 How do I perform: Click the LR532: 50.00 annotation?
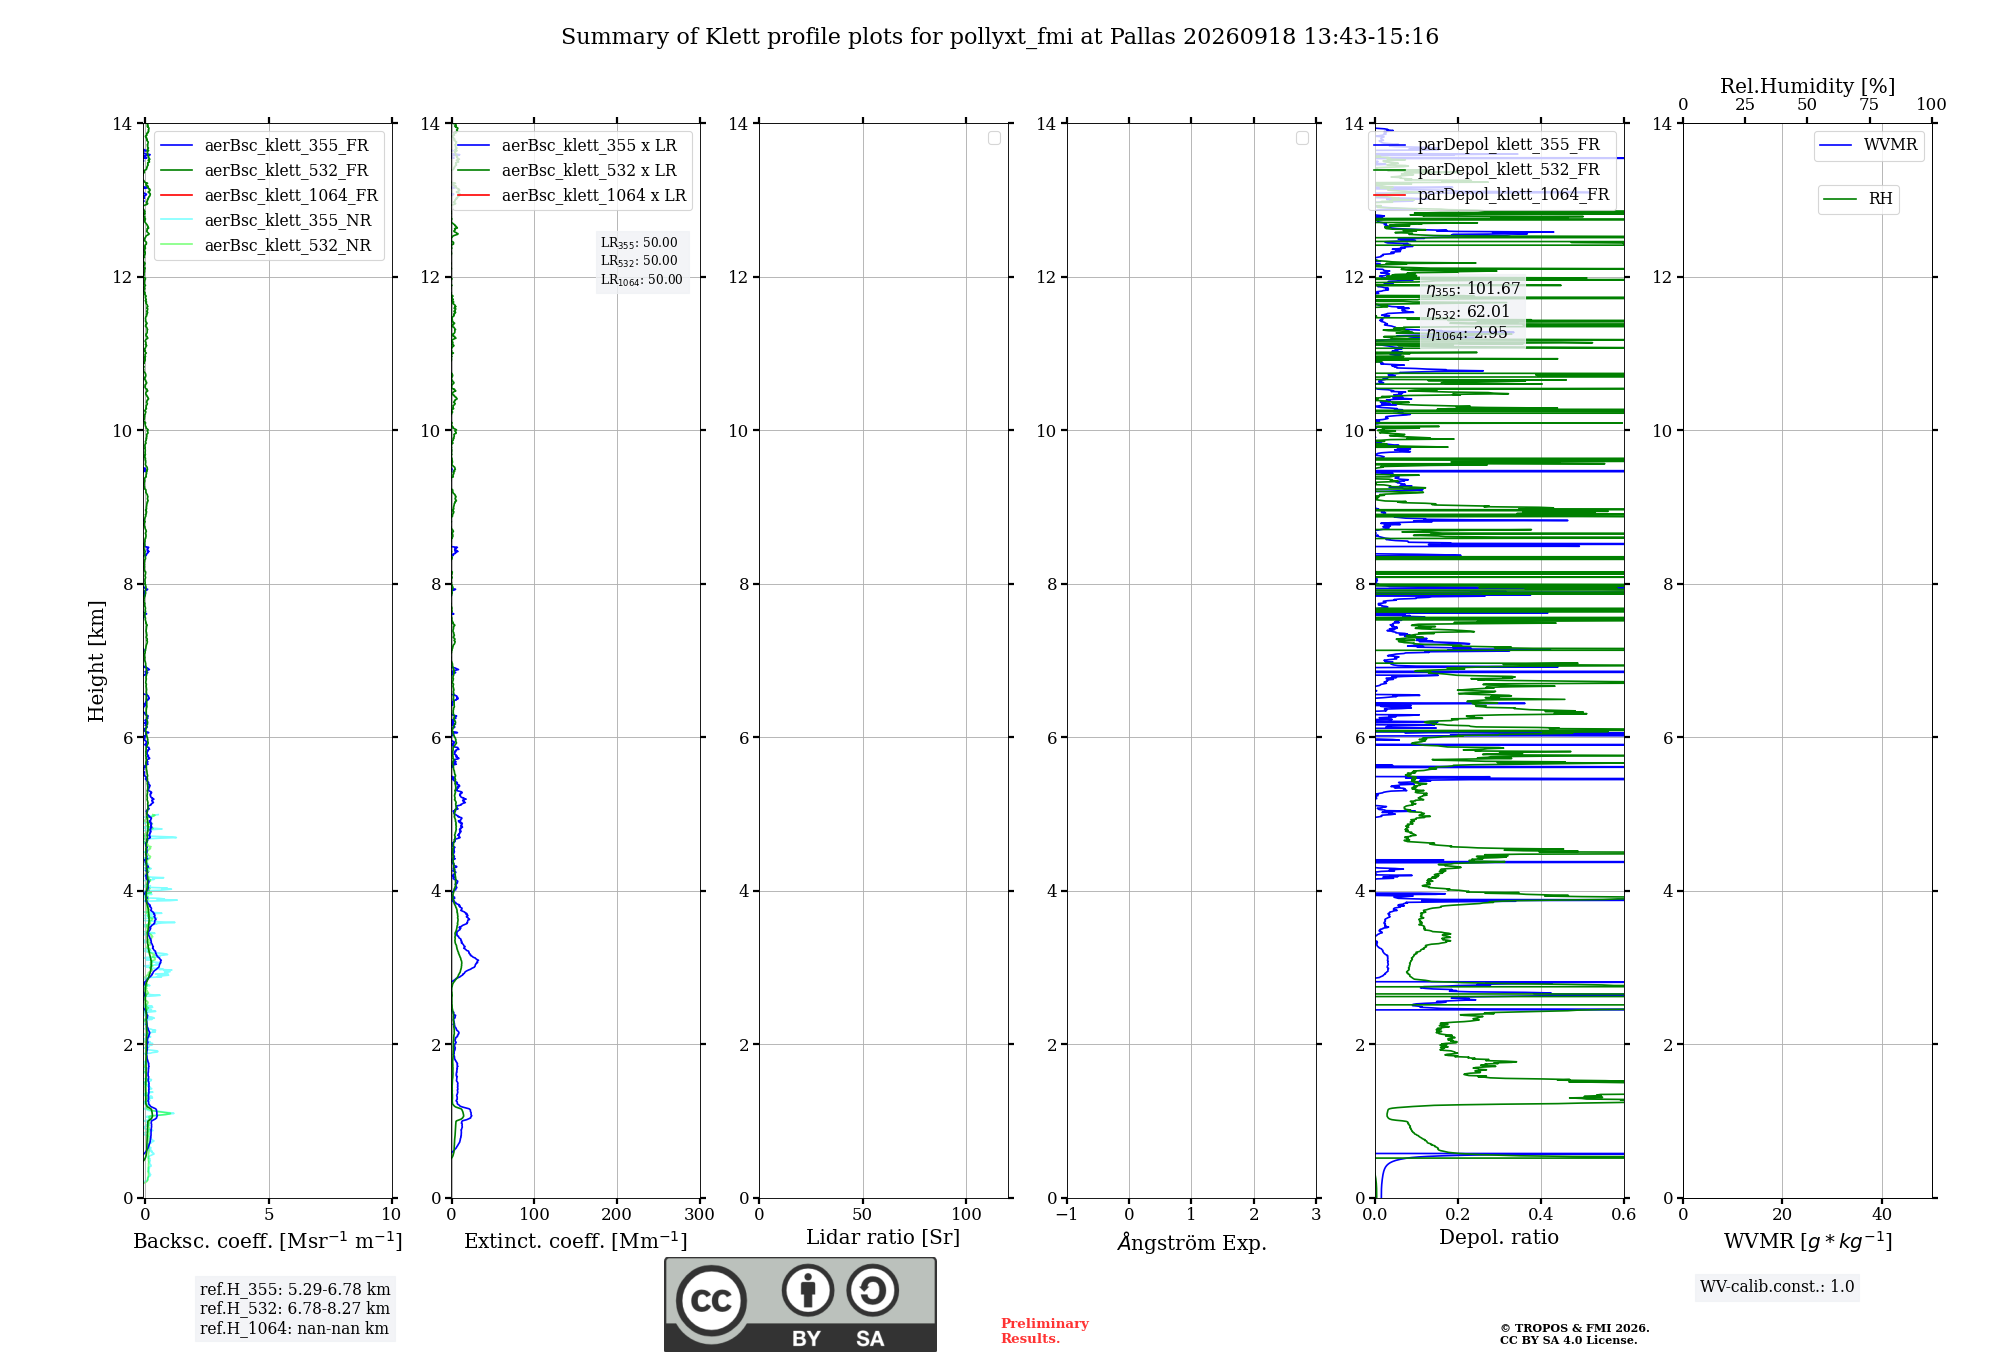tap(639, 261)
